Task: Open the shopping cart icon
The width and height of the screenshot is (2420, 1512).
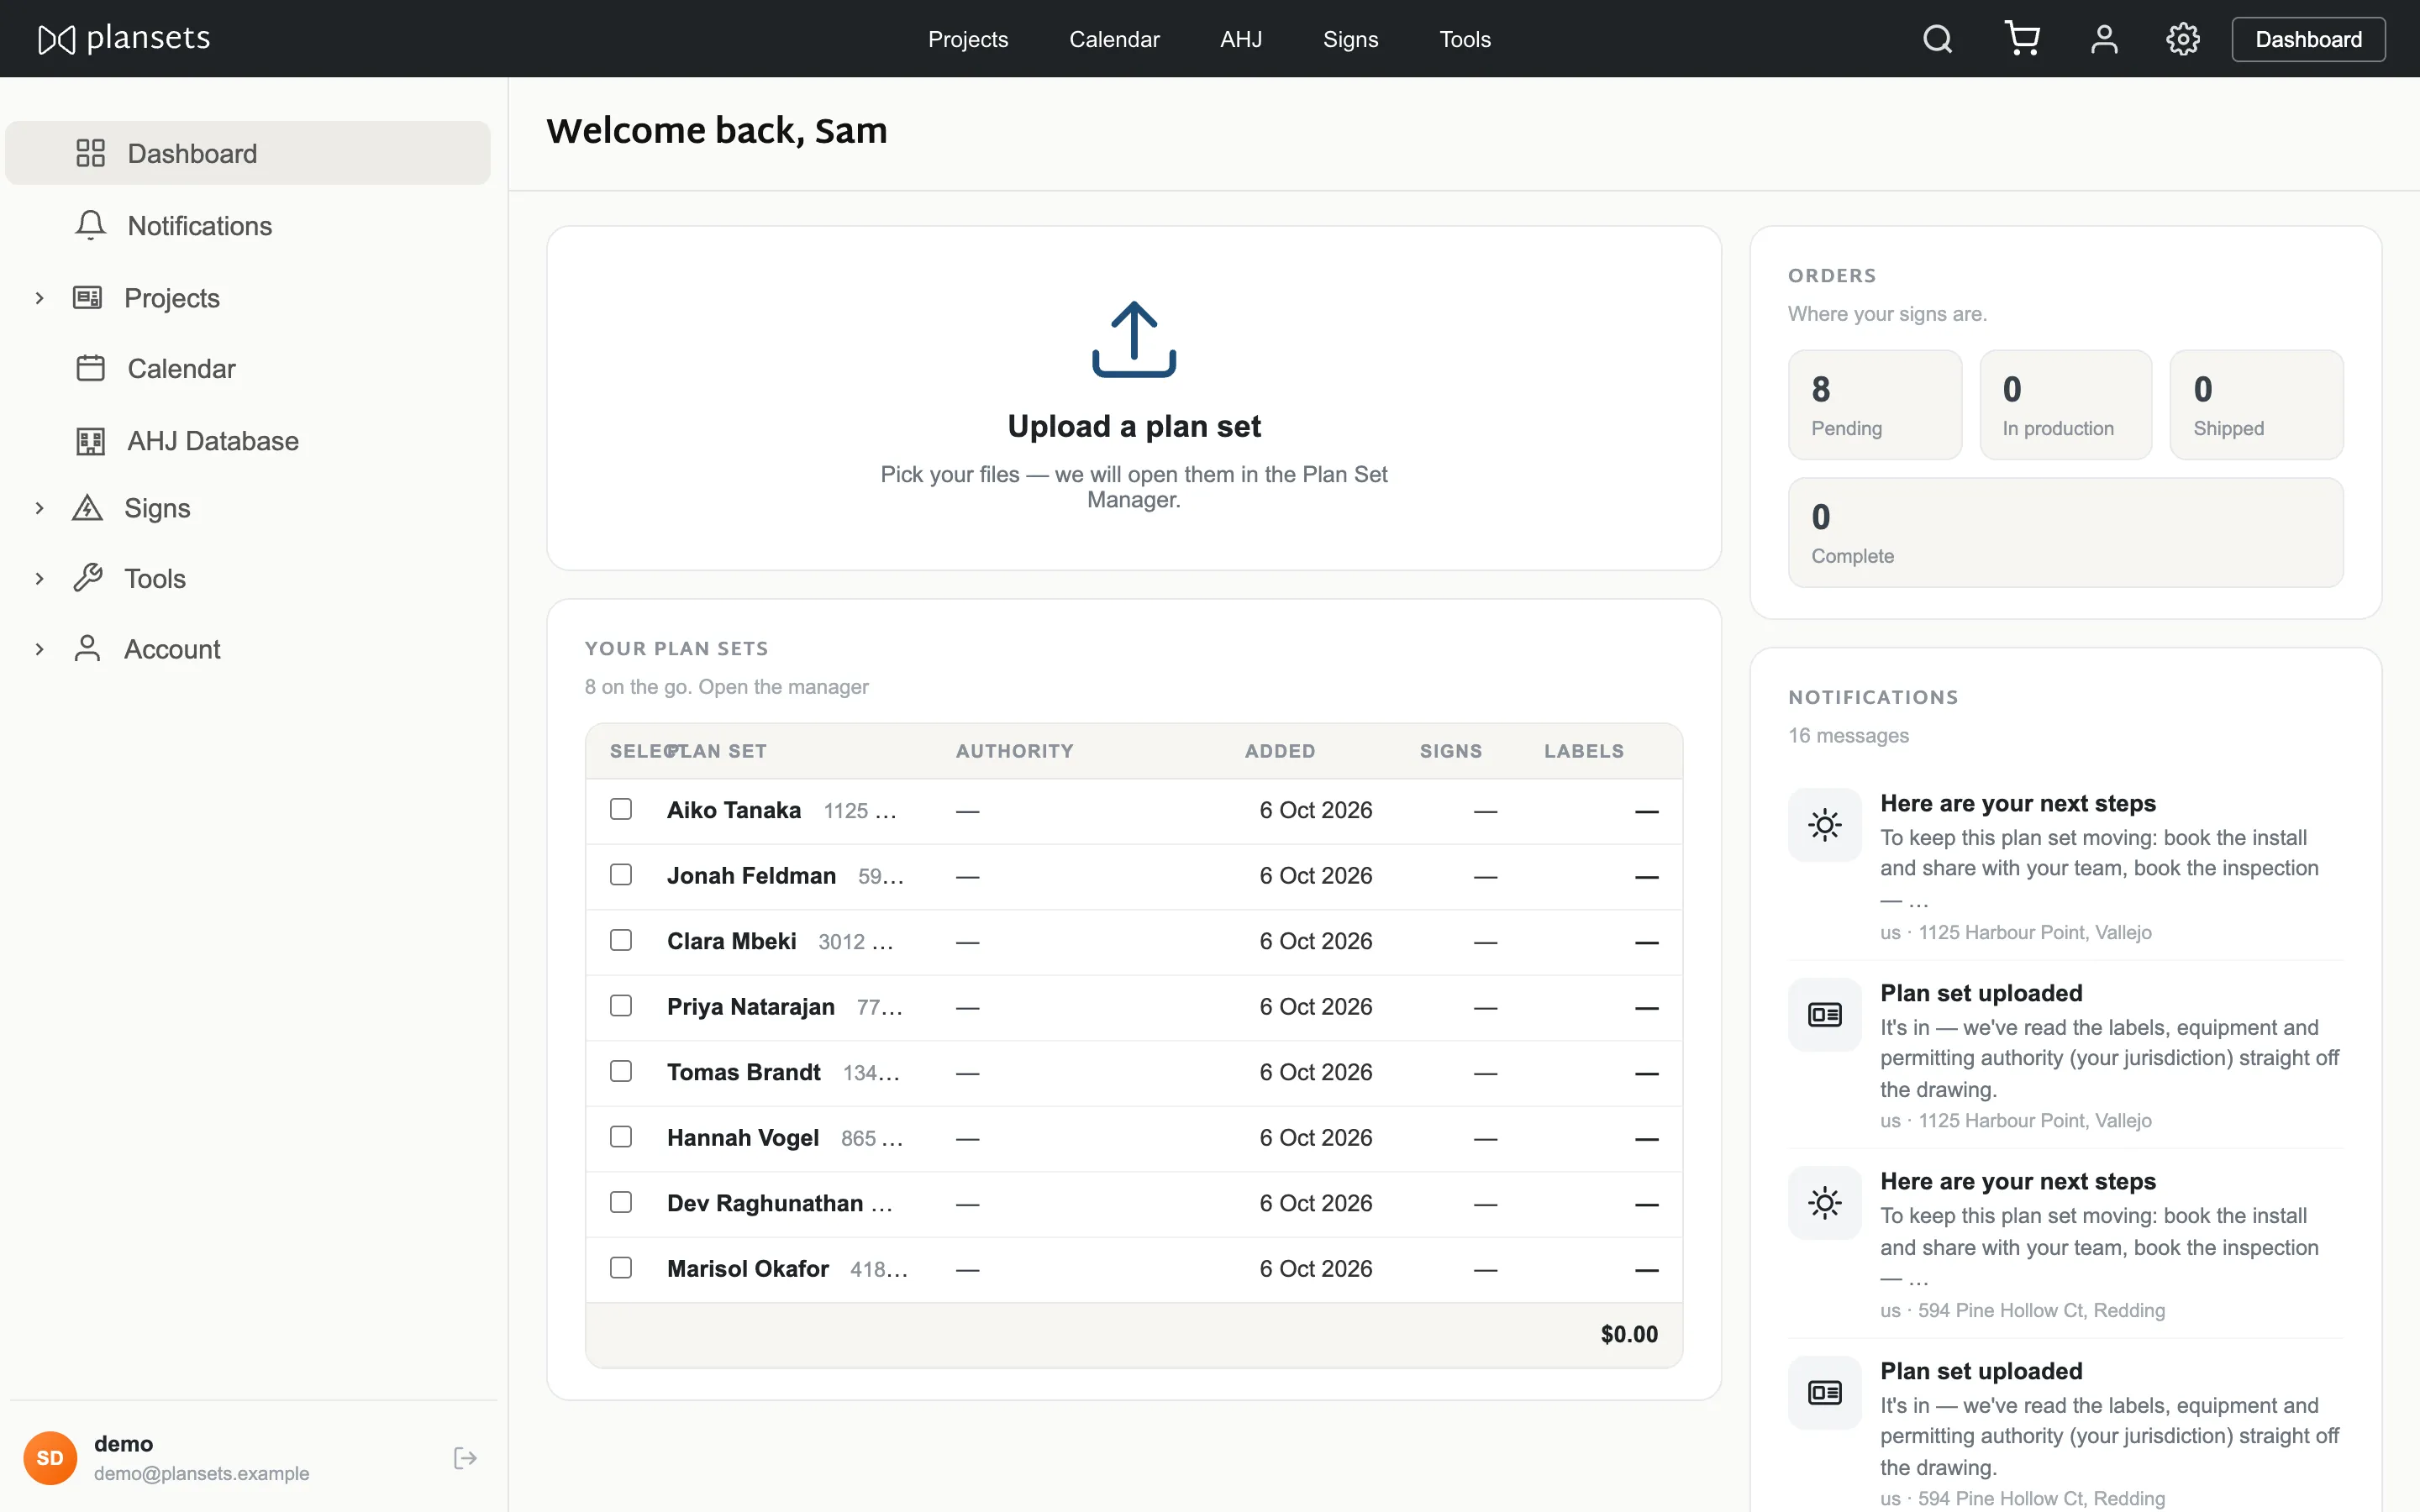Action: (2021, 39)
